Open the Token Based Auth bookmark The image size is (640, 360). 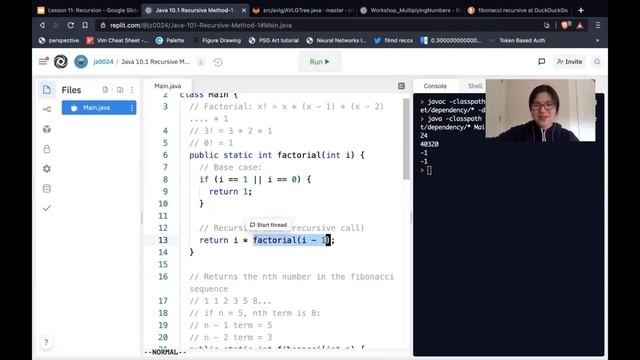pyautogui.click(x=517, y=40)
